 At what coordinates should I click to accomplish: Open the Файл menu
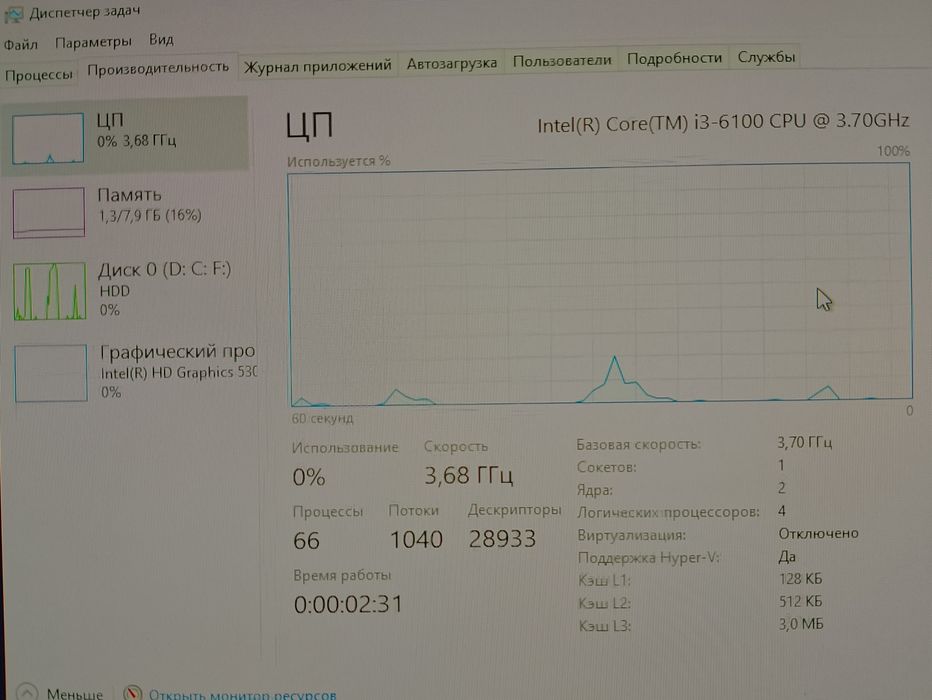21,45
